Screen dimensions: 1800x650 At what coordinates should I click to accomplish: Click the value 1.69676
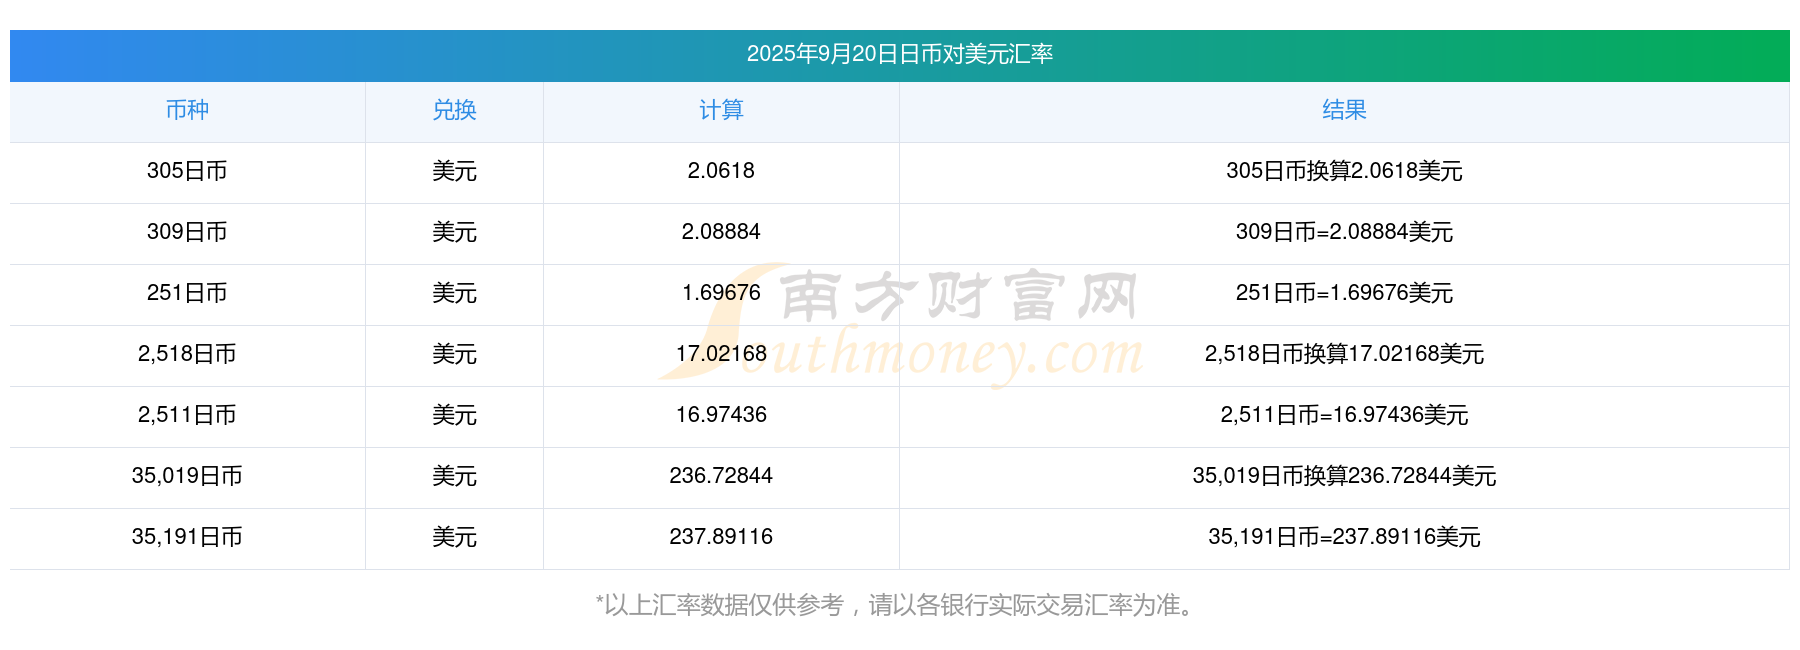721,293
